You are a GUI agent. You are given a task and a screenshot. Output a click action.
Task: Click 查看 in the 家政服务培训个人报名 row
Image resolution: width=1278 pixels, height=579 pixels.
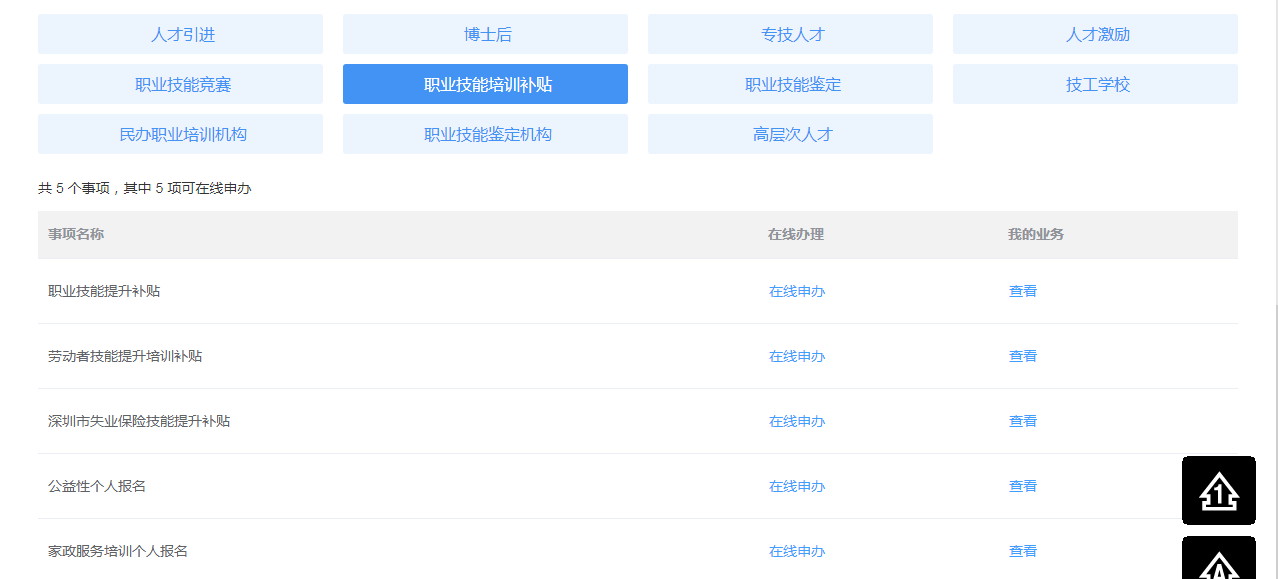point(1022,551)
